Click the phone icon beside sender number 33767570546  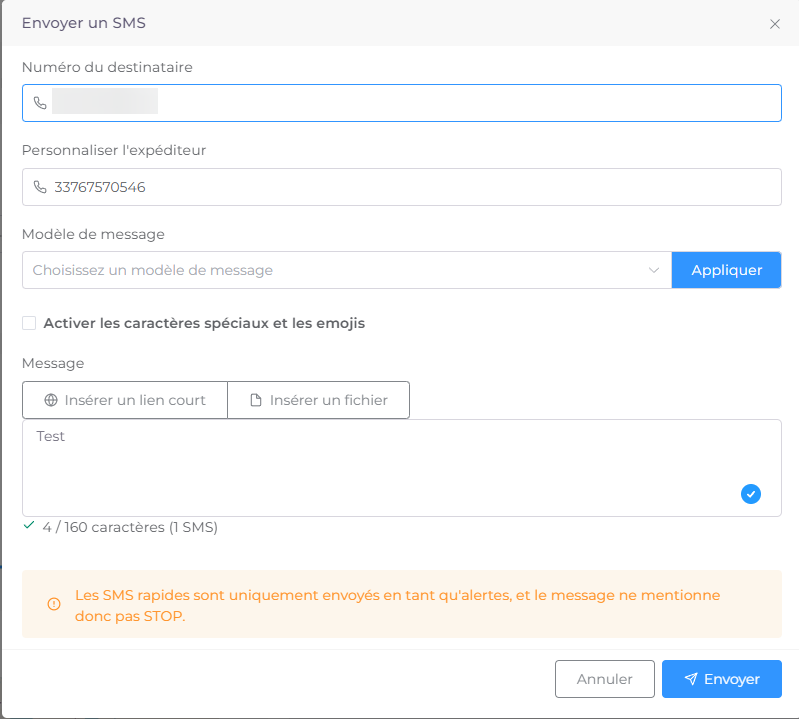tap(40, 187)
